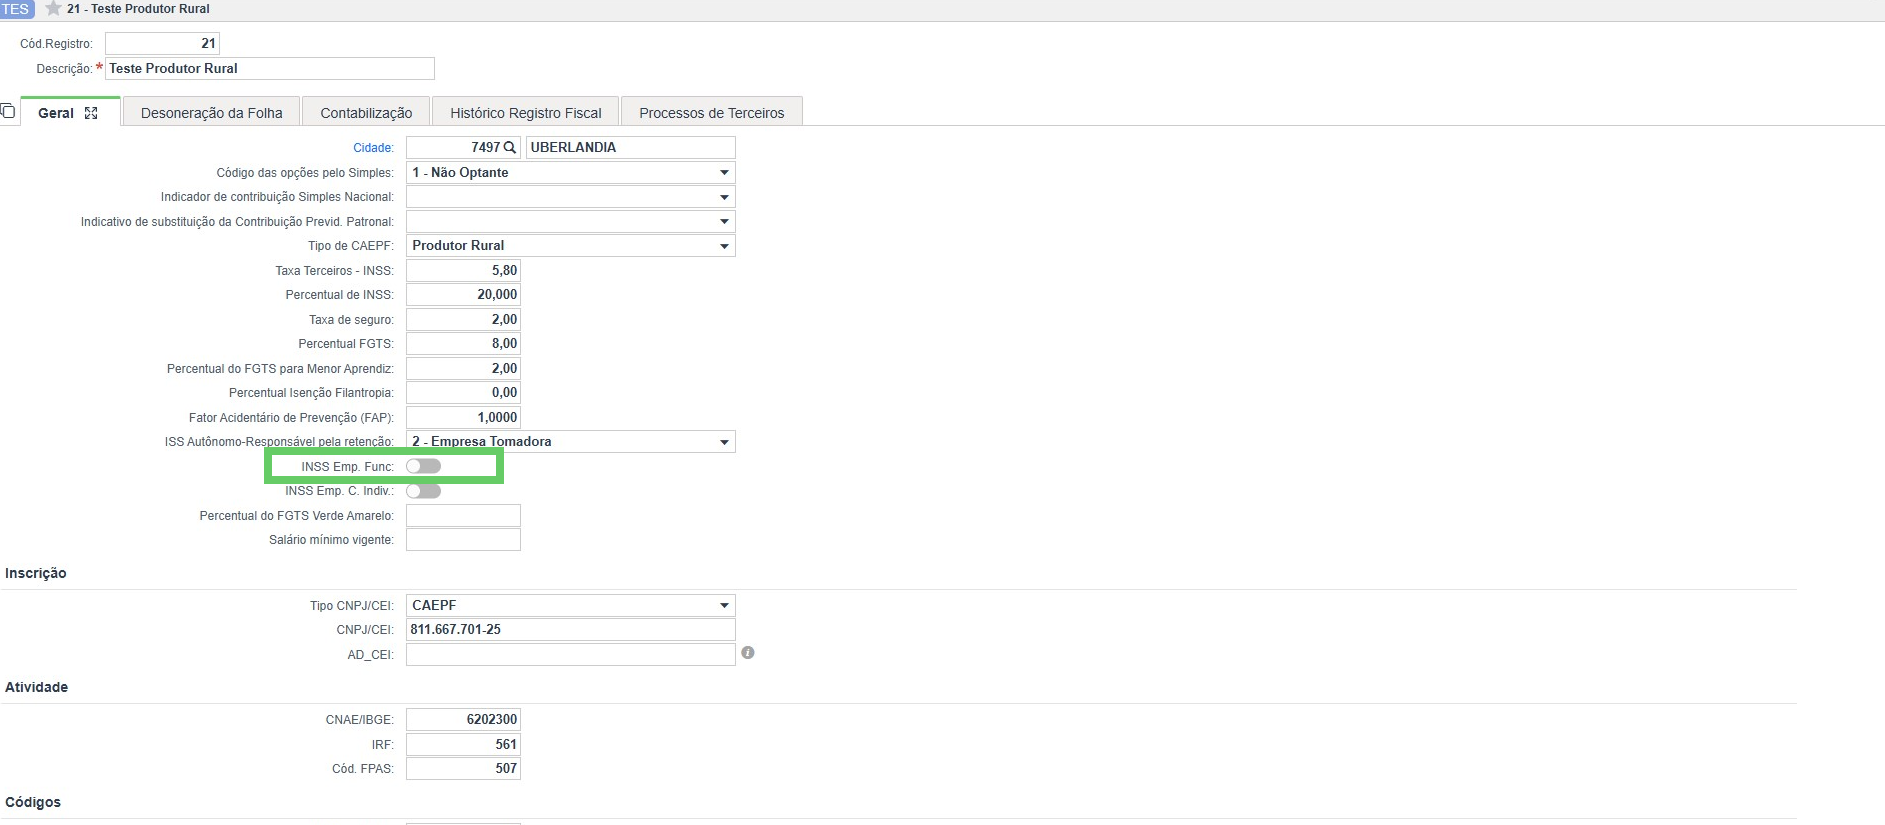Click the AD_CEI input field
Screen dimensions: 1885x825
(x=571, y=654)
